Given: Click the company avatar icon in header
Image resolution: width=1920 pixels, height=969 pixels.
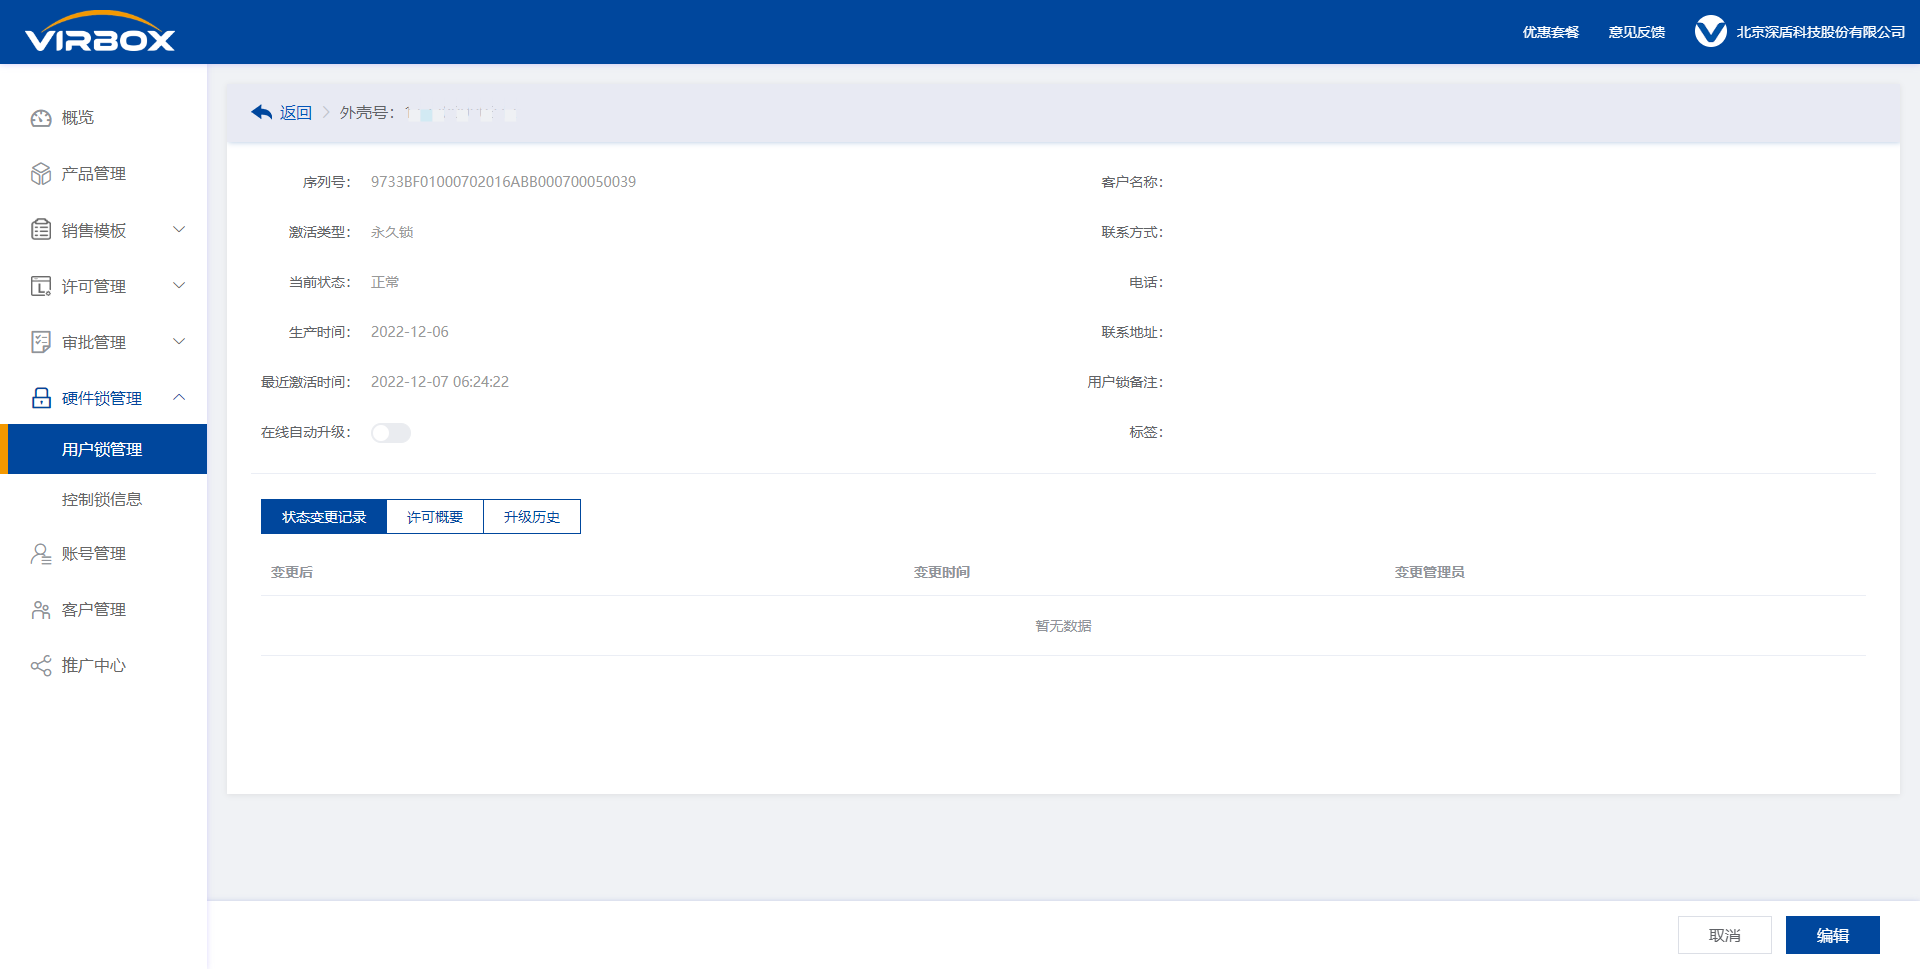Looking at the screenshot, I should coord(1710,32).
